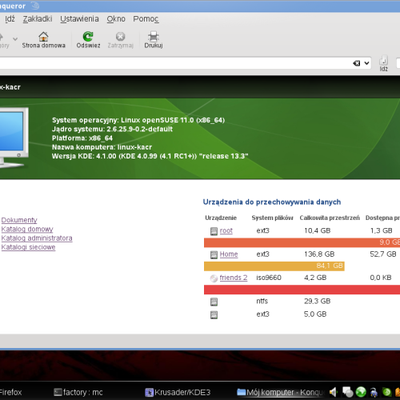The width and height of the screenshot is (400, 400).
Task: Open navigation history arrow dropdown in toolbar
Action: tap(15, 39)
